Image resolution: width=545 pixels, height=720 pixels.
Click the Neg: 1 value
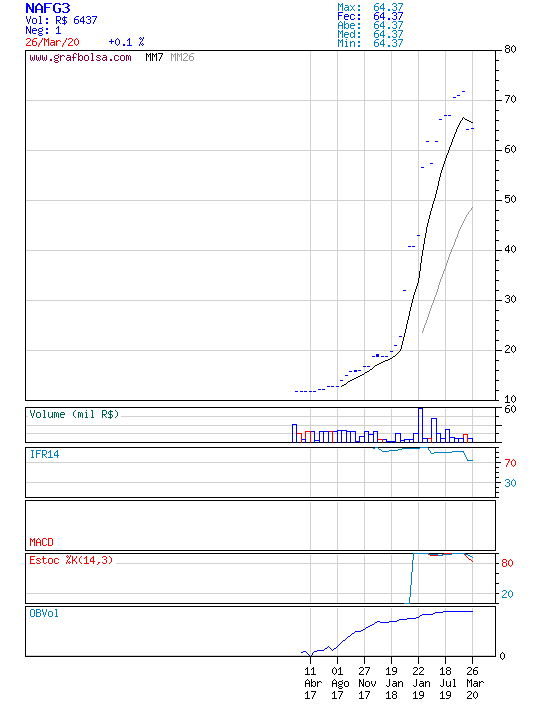coord(43,31)
